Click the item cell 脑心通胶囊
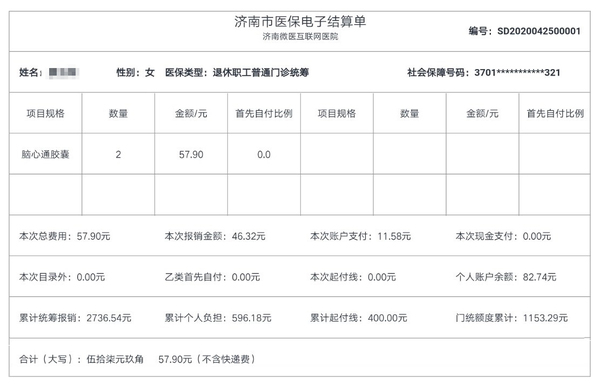The image size is (600, 385). [46, 154]
